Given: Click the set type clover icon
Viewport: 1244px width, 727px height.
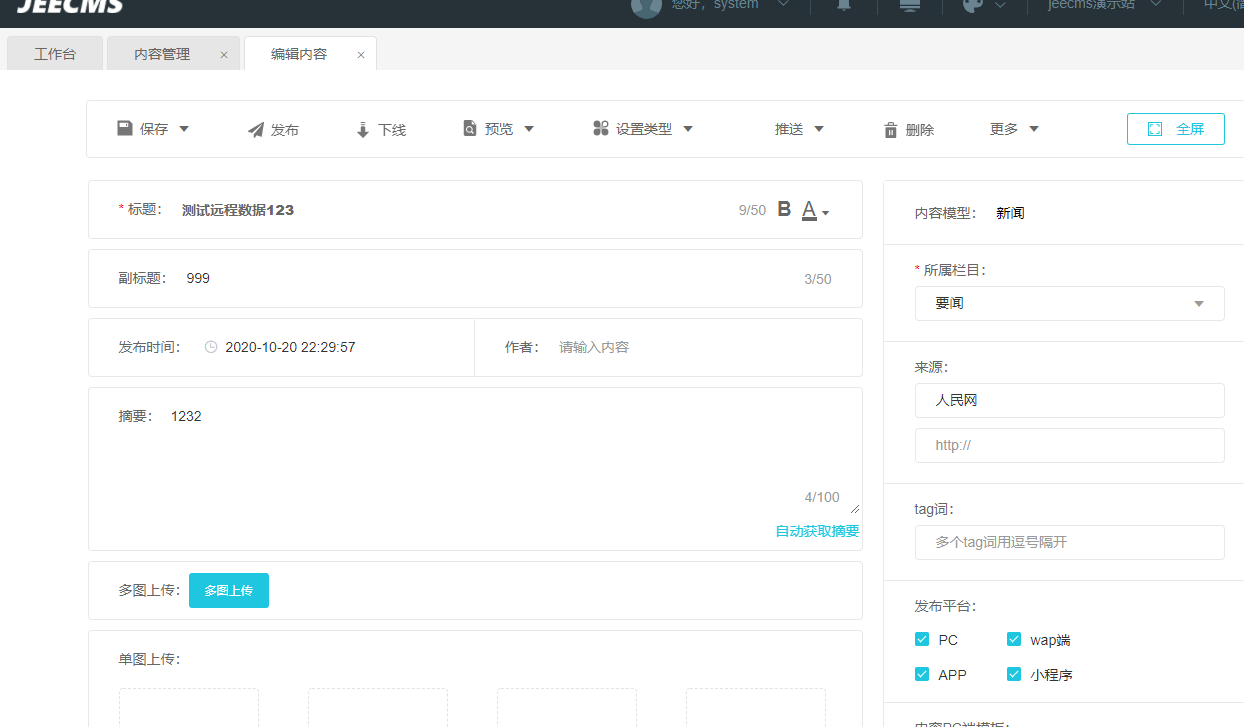Looking at the screenshot, I should [x=601, y=128].
